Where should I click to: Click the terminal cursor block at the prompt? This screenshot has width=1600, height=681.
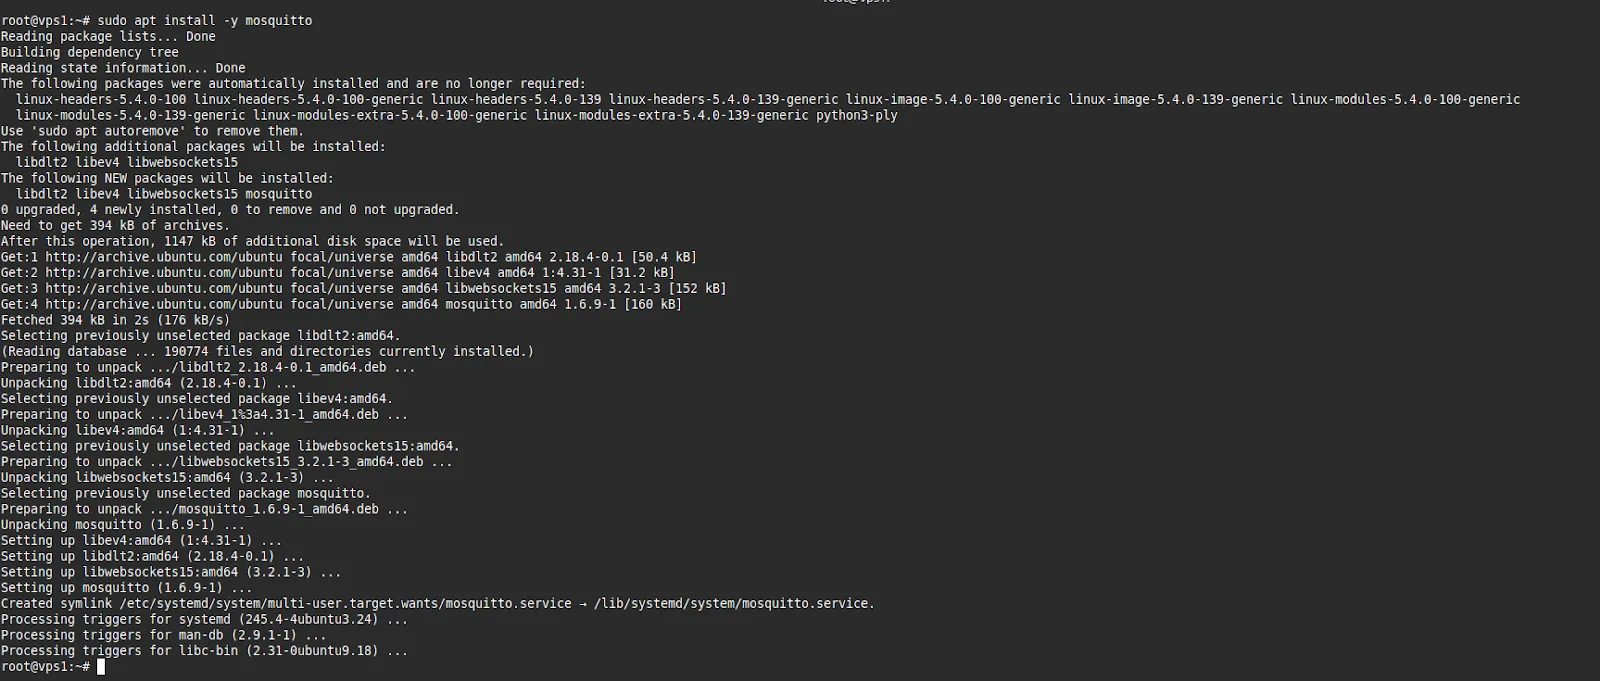coord(101,667)
